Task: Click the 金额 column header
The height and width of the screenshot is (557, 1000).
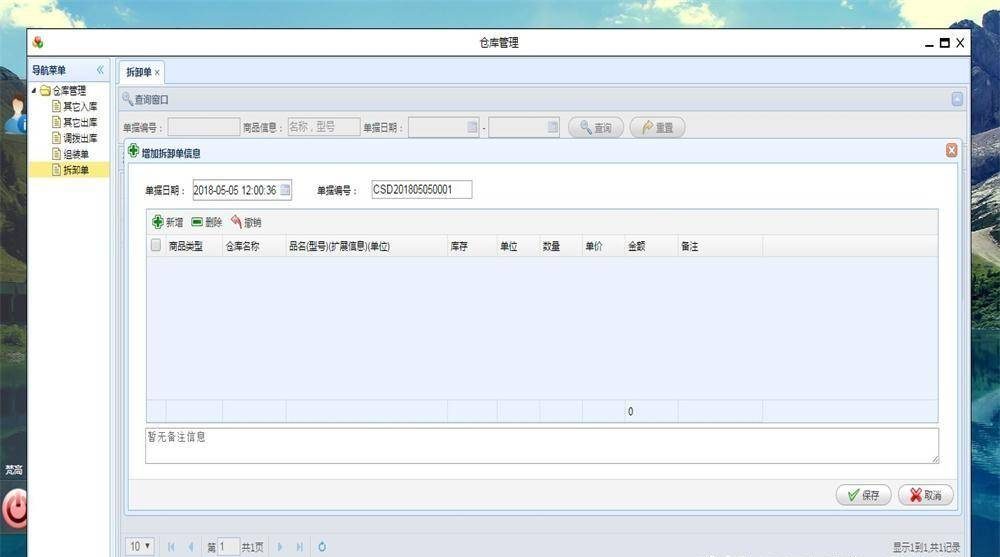Action: coord(651,246)
